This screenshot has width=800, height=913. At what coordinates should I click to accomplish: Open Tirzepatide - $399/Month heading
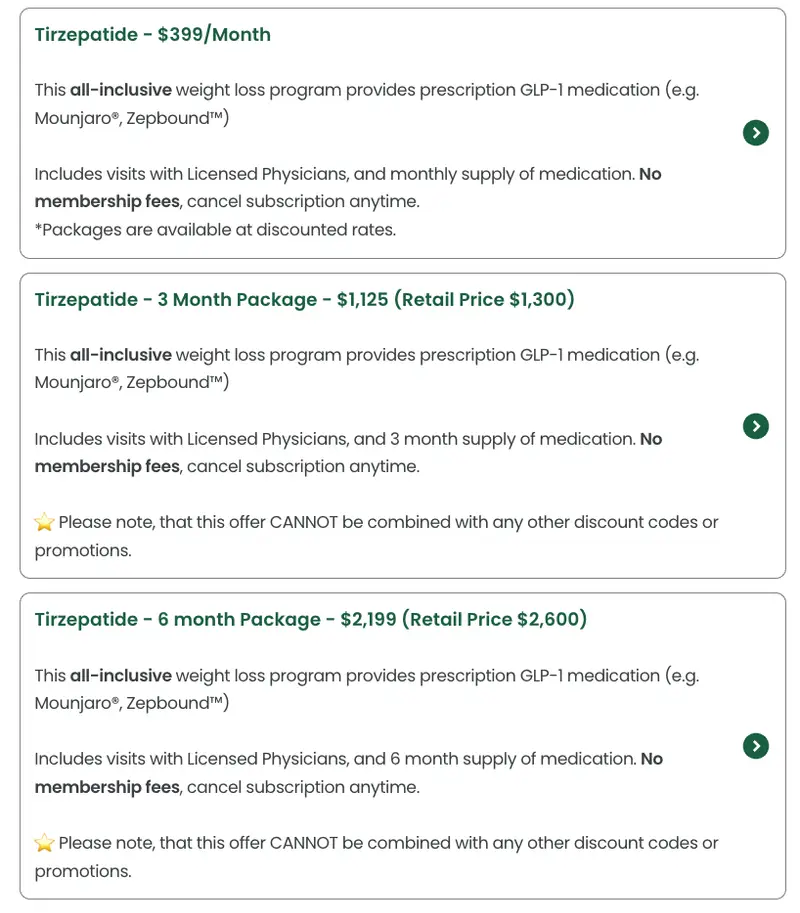click(x=152, y=35)
